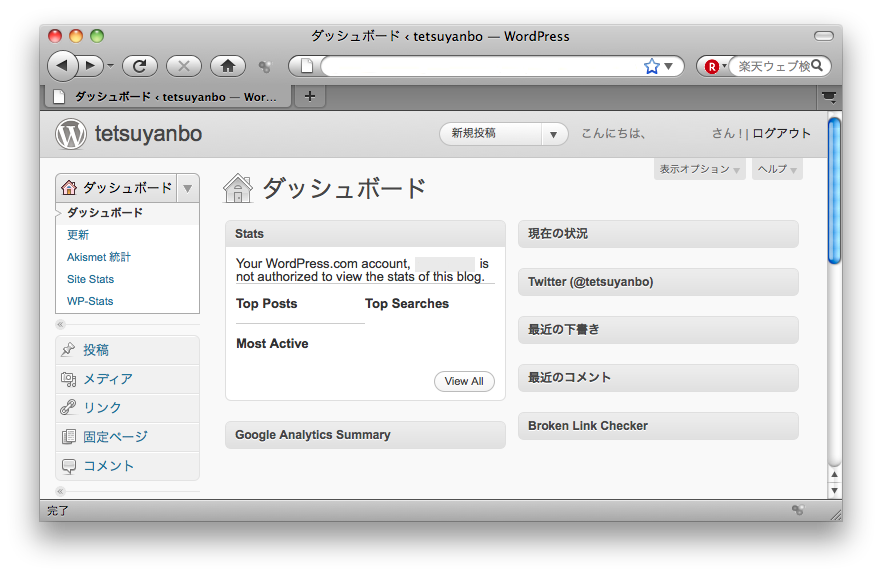The height and width of the screenshot is (576, 882).
Task: Click View All in Stats widget
Action: pyautogui.click(x=464, y=381)
